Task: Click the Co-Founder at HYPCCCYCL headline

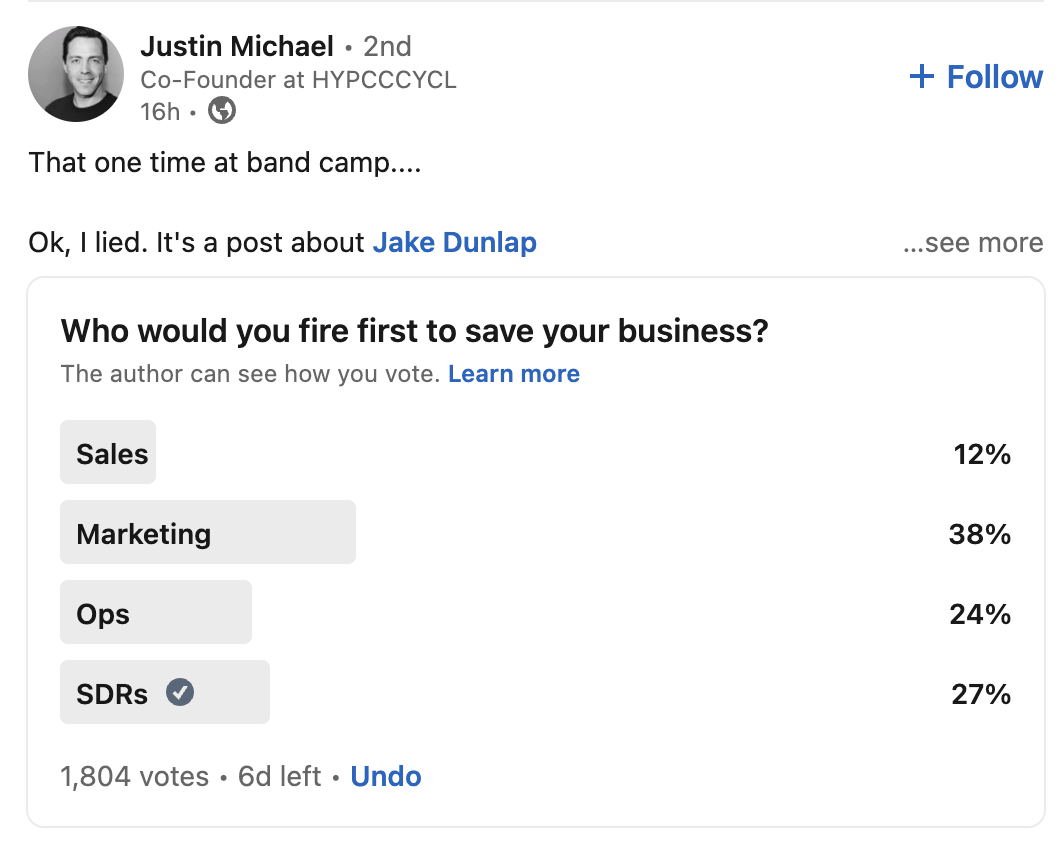Action: 298,80
